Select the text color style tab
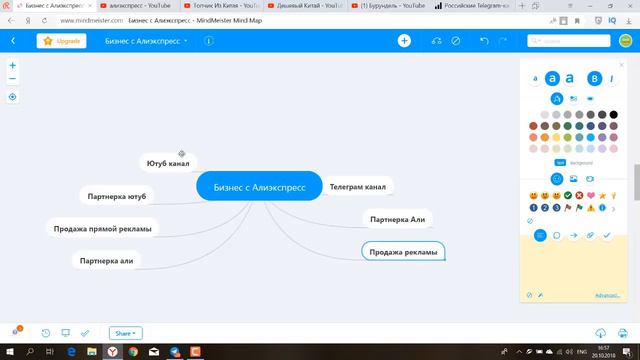The image size is (640, 360). 557,98
